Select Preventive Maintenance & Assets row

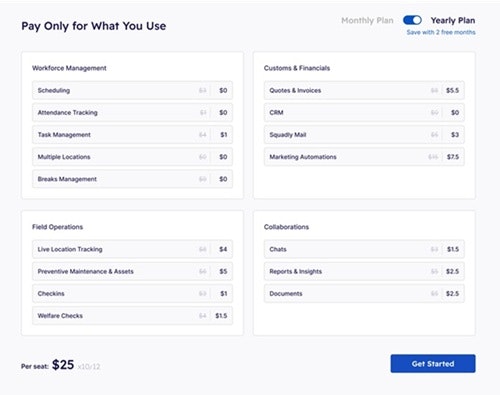pyautogui.click(x=132, y=271)
